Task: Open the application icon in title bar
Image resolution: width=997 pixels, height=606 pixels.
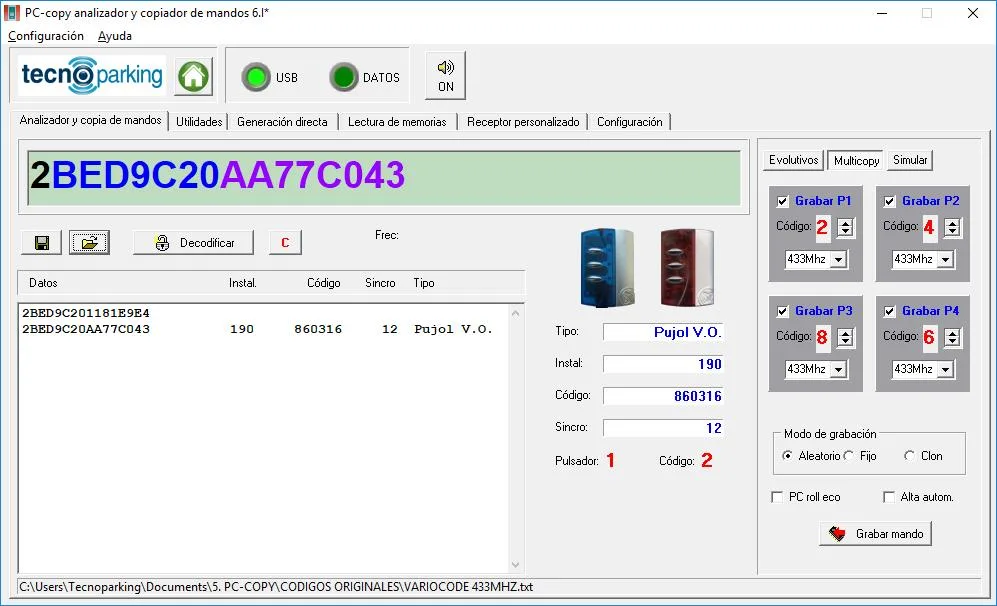Action: [11, 13]
